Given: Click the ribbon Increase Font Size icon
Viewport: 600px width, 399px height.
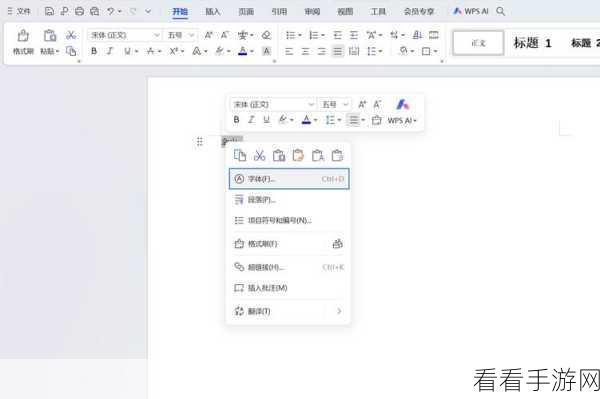Looking at the screenshot, I should point(209,35).
